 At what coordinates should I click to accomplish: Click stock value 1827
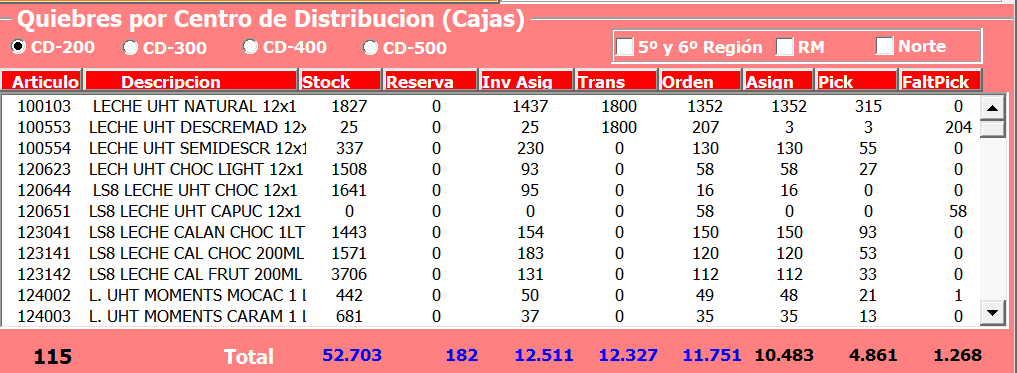point(349,106)
